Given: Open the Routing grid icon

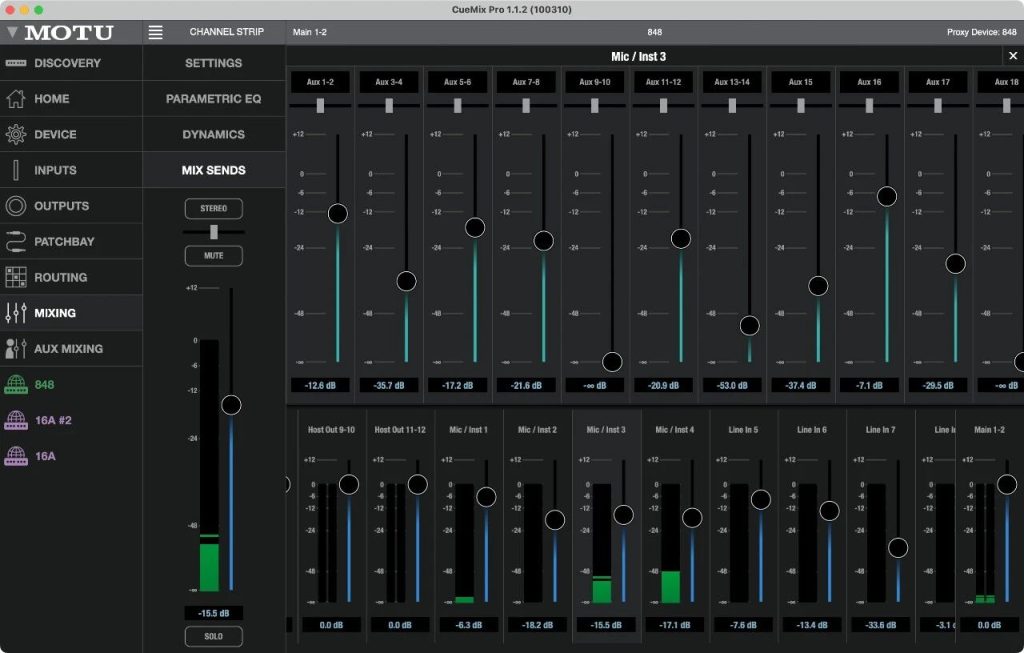Looking at the screenshot, I should pyautogui.click(x=15, y=277).
